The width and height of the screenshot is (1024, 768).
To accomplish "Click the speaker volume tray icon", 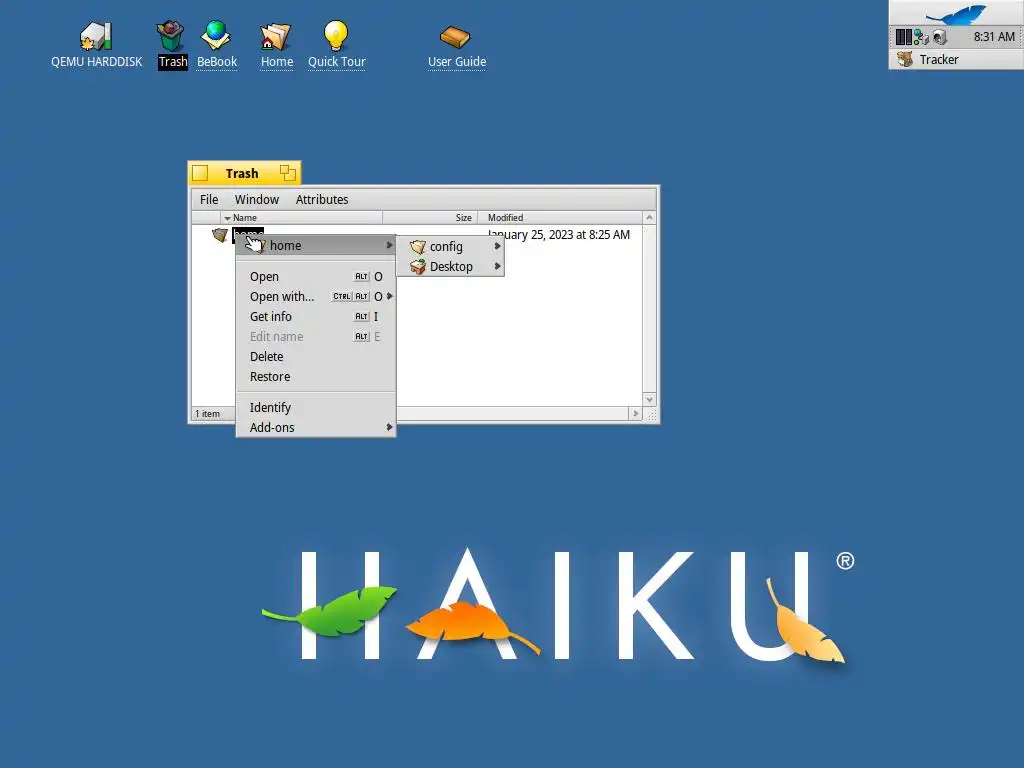I will 939,37.
